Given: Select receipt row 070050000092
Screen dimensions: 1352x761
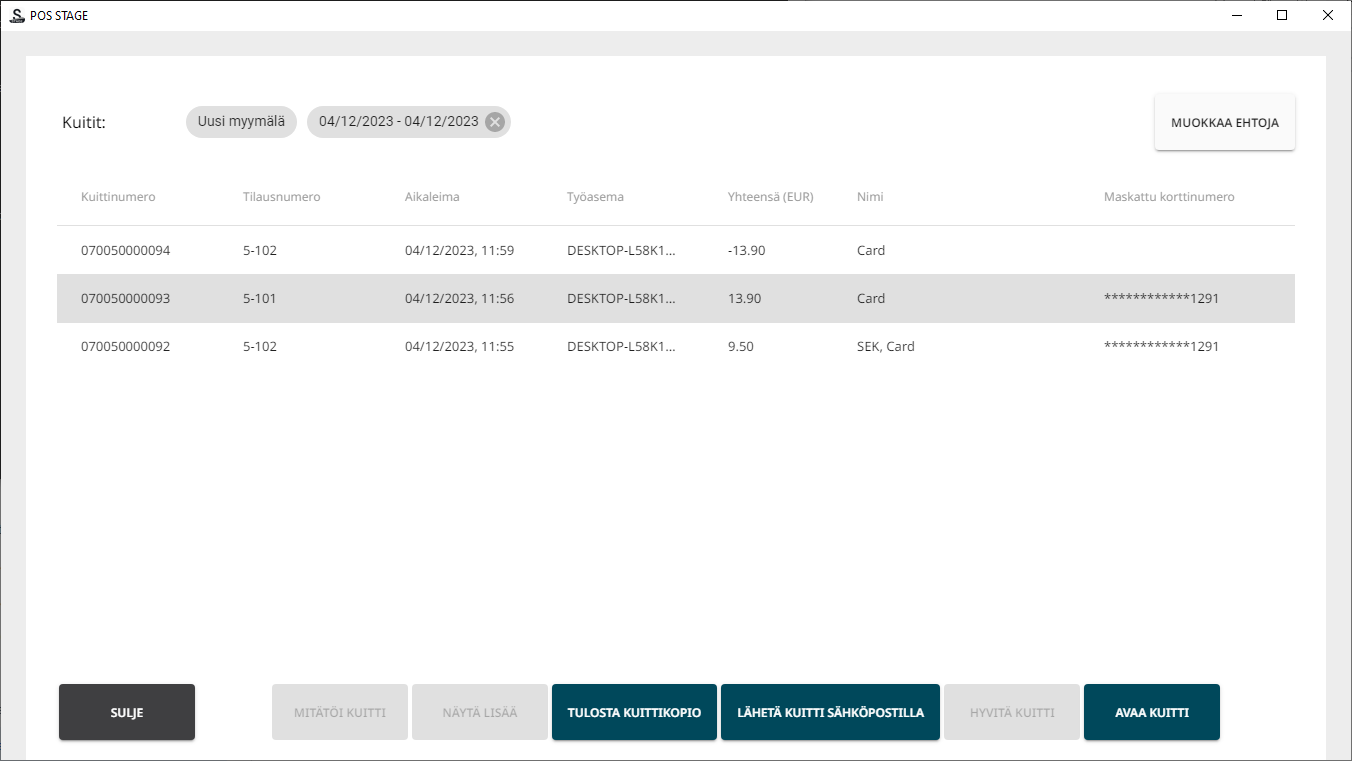Looking at the screenshot, I should point(126,347).
